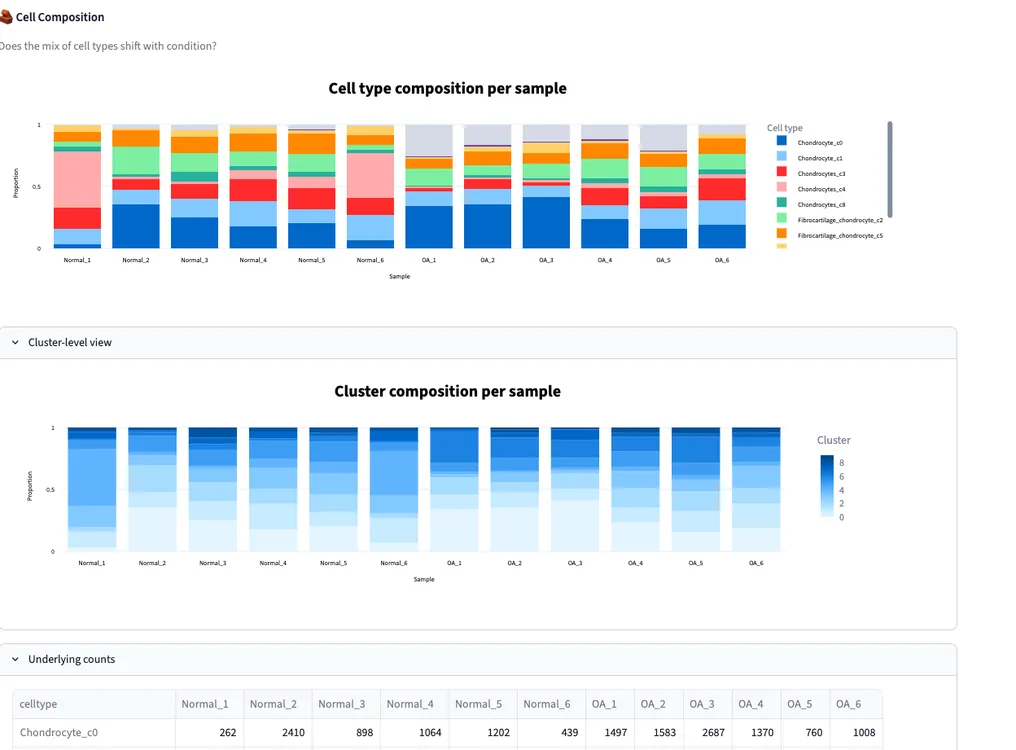Click the Cluster color scale bar
This screenshot has height=750, width=1016.
coord(827,486)
